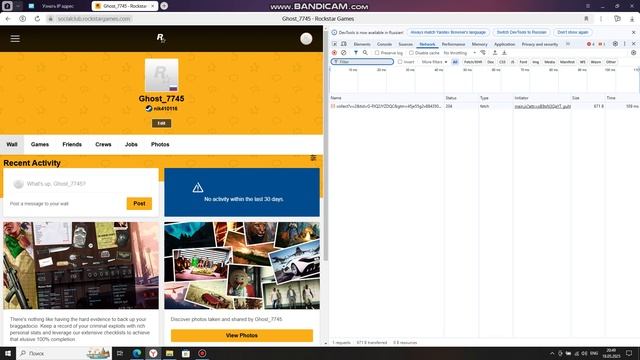Open the Jobs tab
The width and height of the screenshot is (640, 360).
[131, 144]
